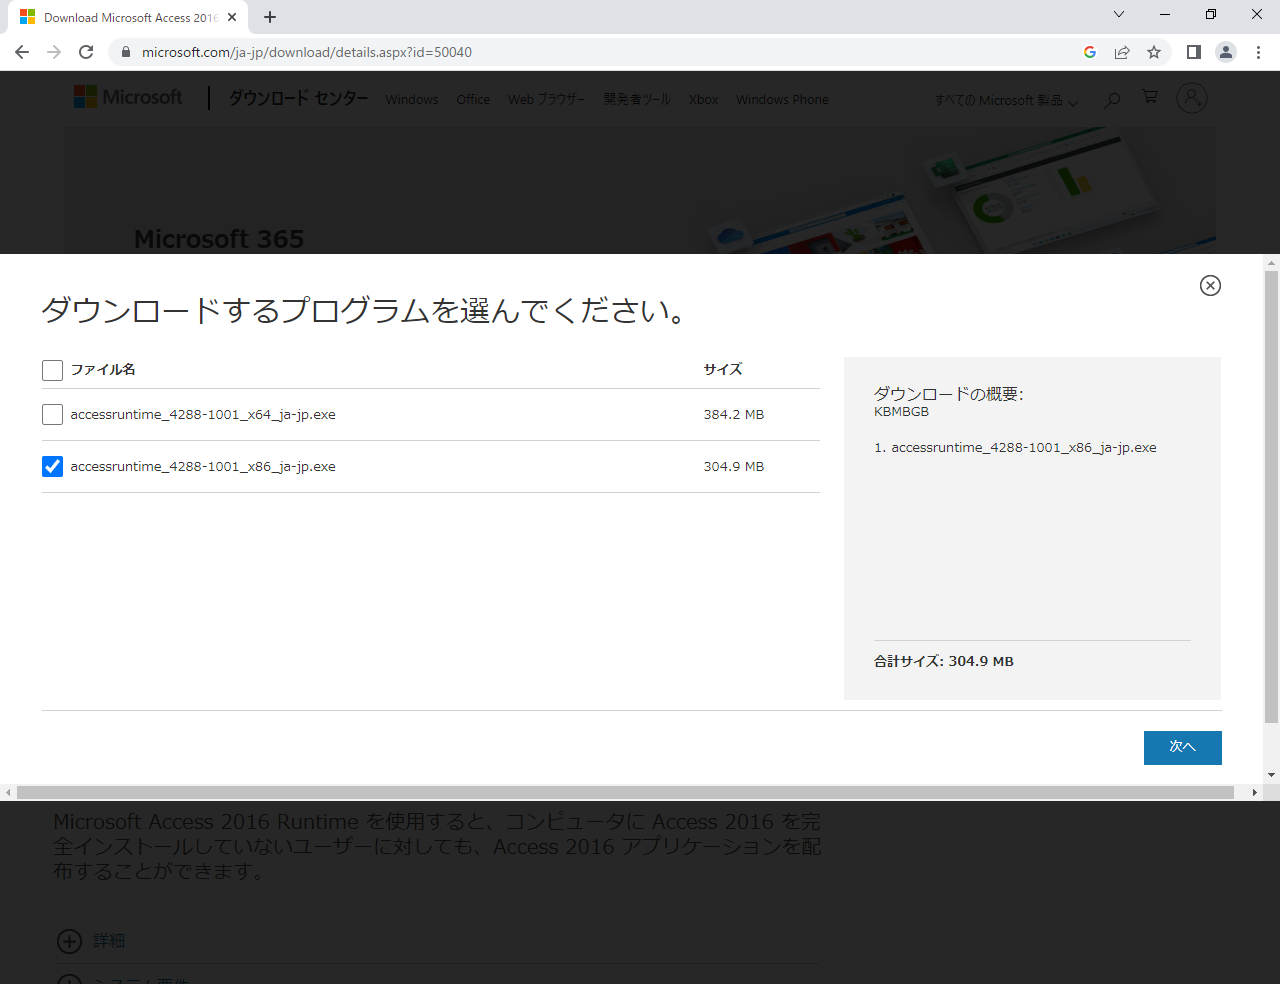Open the Windows menu item
1280x984 pixels.
[412, 99]
